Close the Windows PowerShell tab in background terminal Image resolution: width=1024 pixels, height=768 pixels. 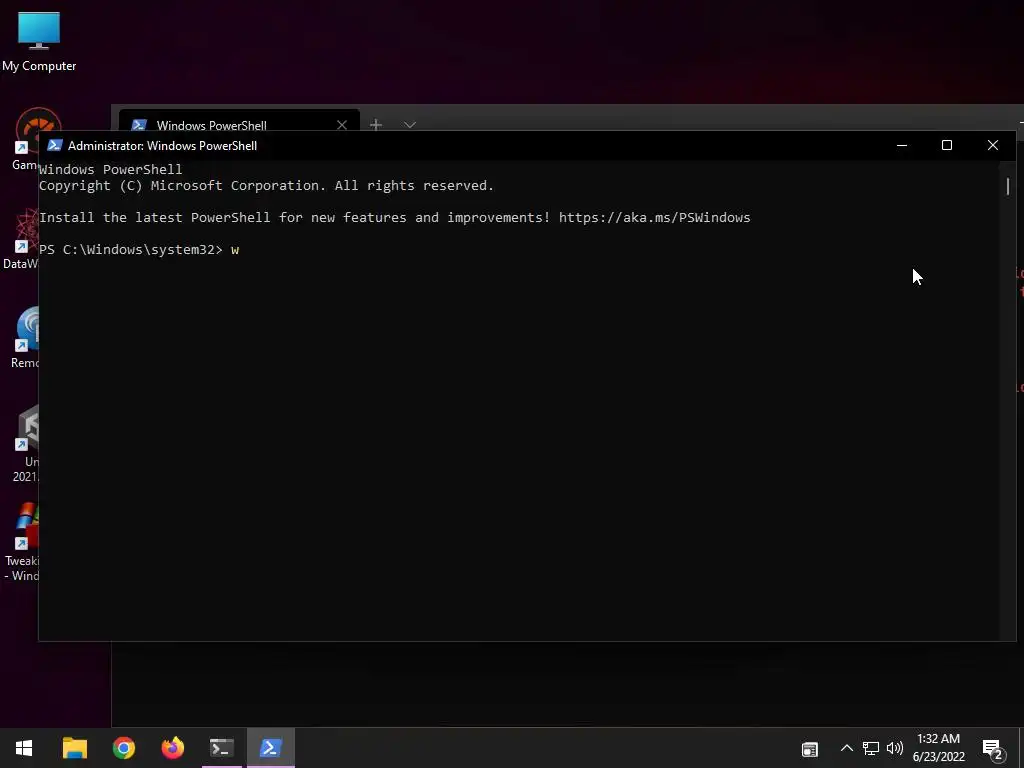tap(342, 125)
